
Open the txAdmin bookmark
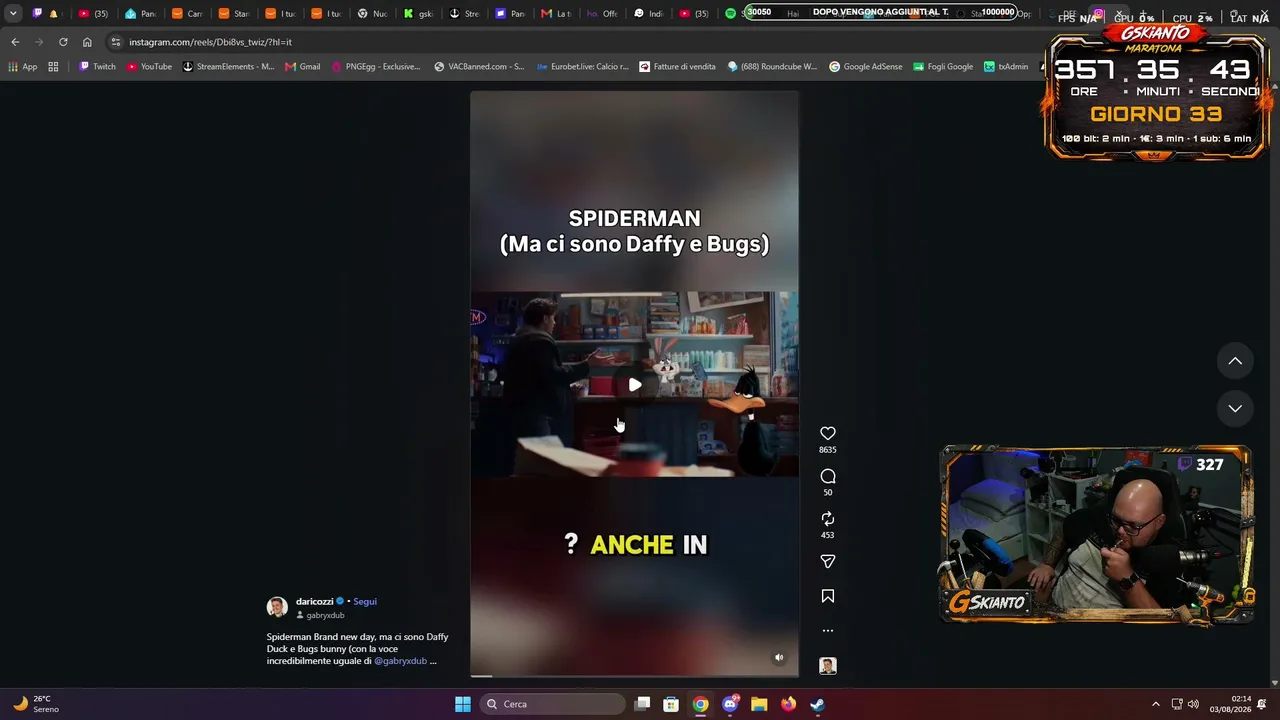[x=1006, y=67]
